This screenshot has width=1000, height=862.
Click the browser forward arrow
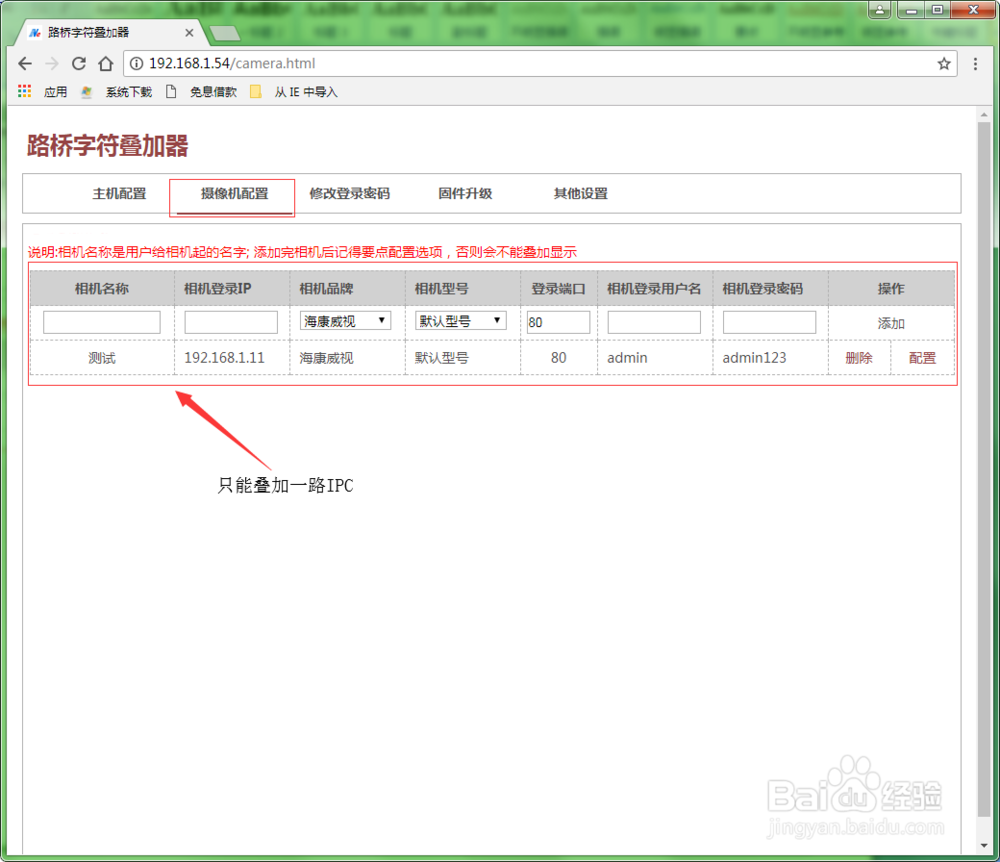[x=52, y=64]
